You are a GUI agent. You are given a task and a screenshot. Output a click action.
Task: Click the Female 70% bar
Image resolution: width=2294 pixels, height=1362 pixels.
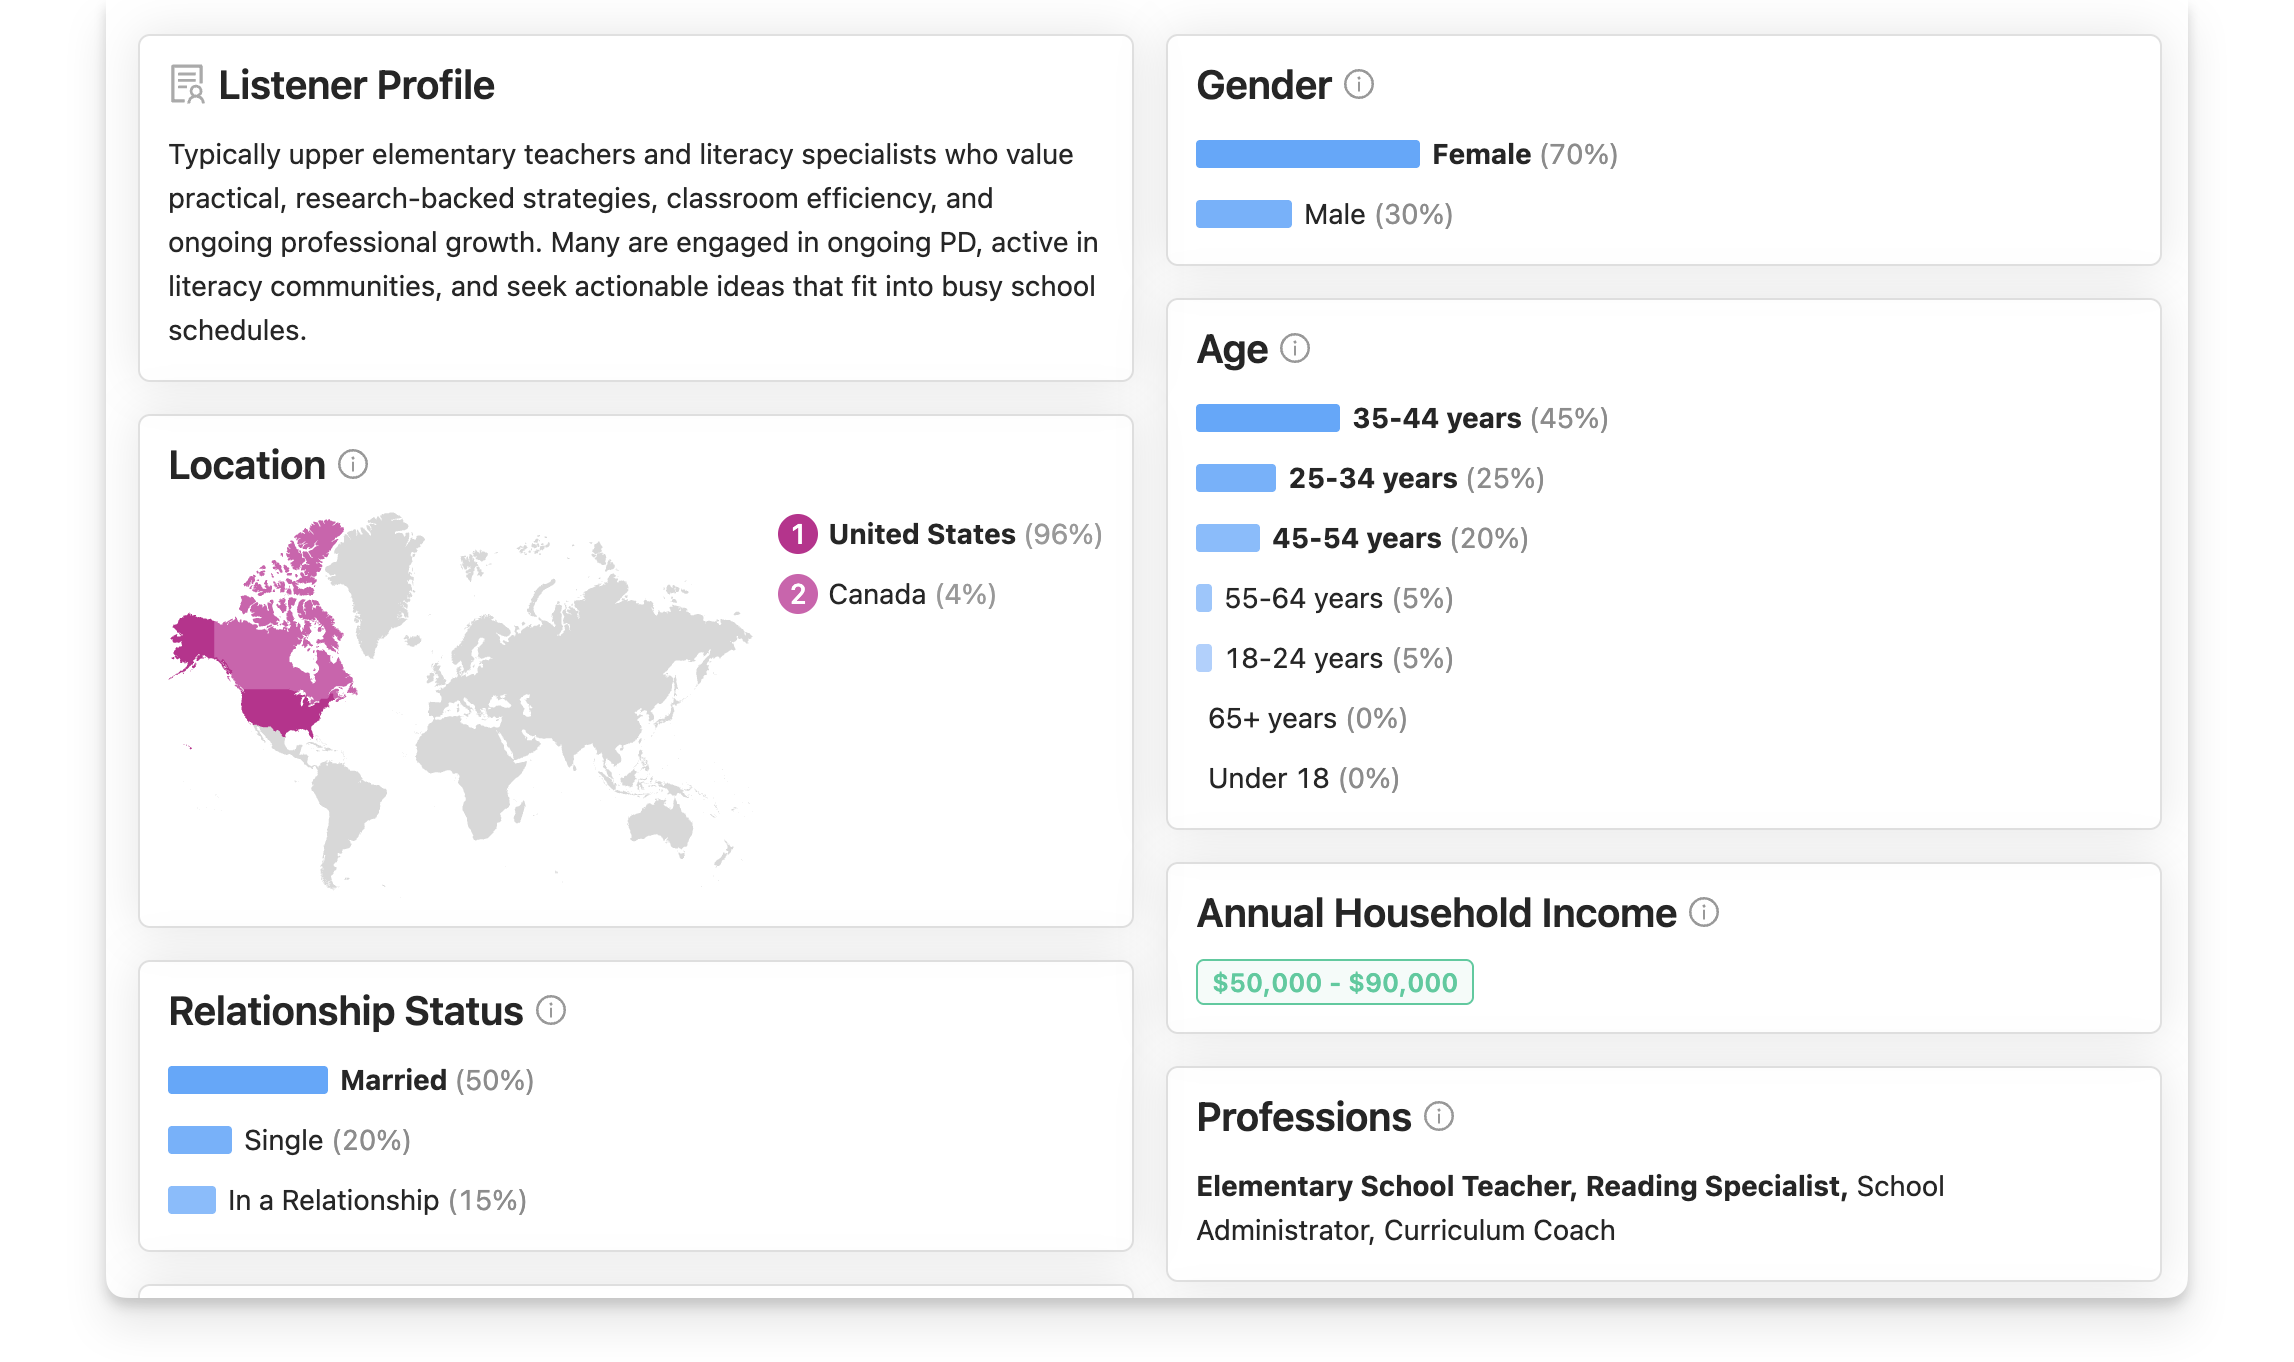click(x=1308, y=154)
